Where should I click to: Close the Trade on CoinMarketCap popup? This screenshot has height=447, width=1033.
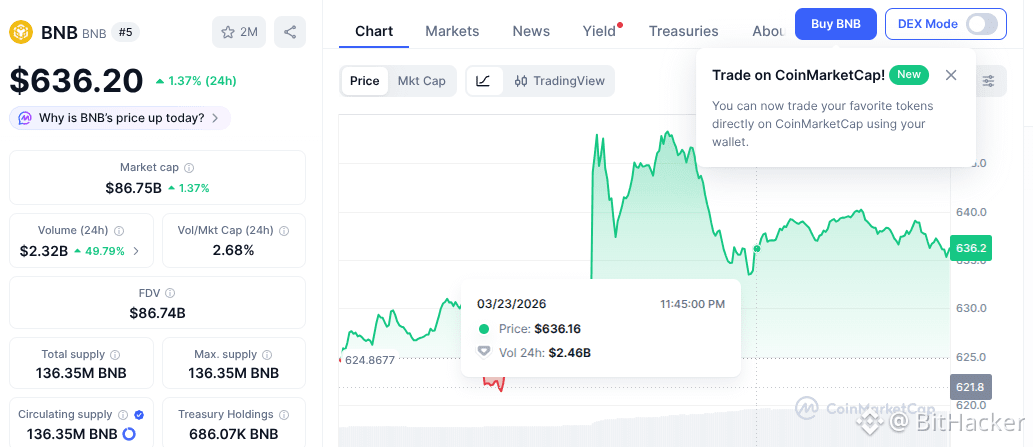point(951,75)
